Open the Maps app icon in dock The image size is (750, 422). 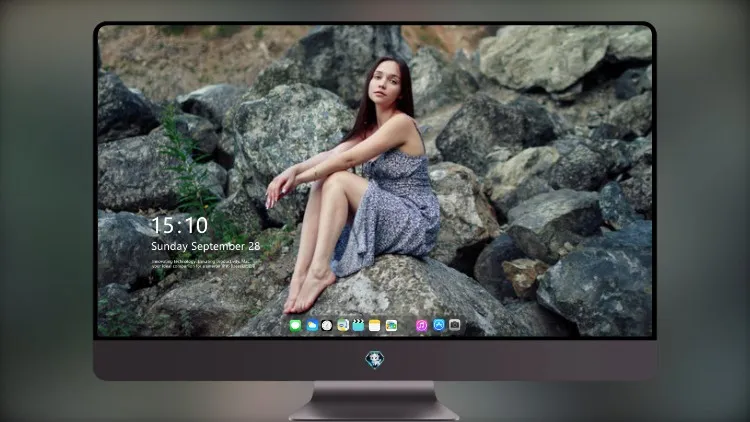coord(343,326)
